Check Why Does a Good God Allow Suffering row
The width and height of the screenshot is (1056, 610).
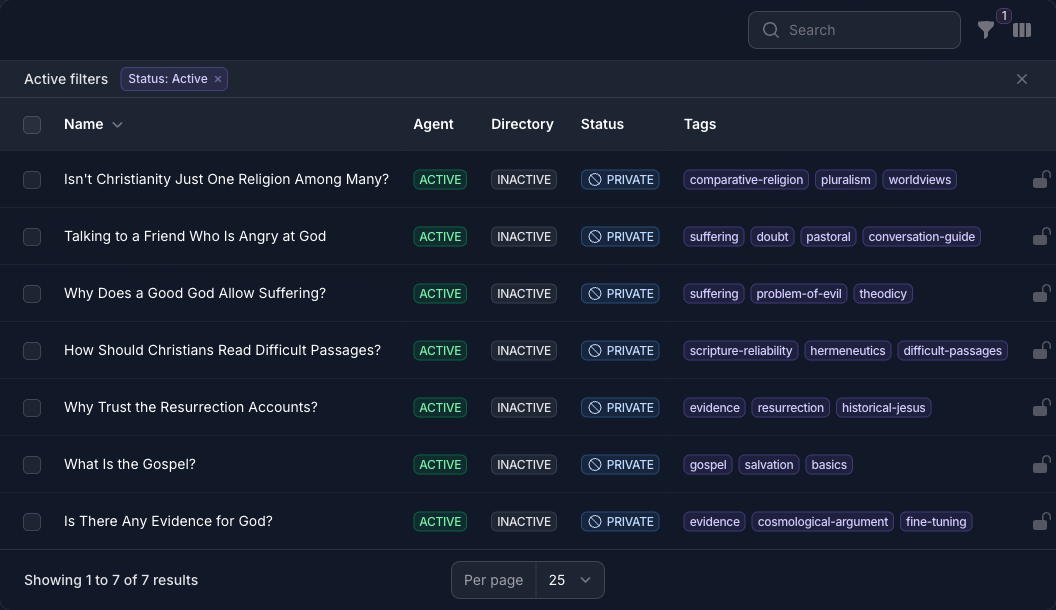point(32,294)
